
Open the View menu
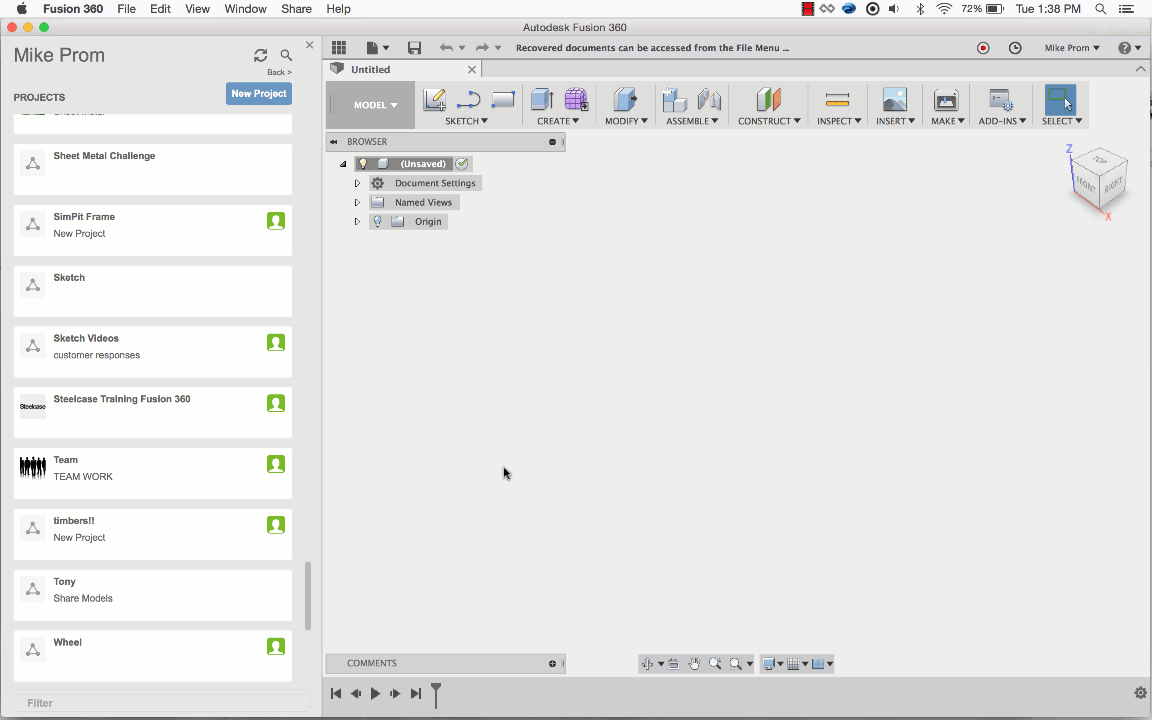click(197, 9)
